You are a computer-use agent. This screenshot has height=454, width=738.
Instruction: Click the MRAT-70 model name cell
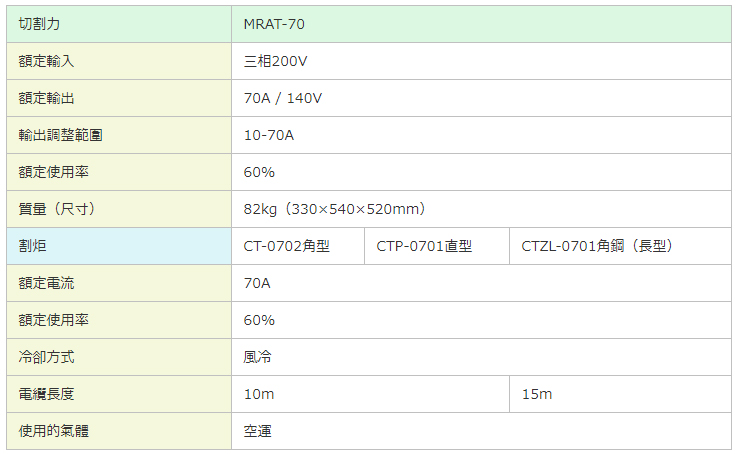tap(274, 24)
